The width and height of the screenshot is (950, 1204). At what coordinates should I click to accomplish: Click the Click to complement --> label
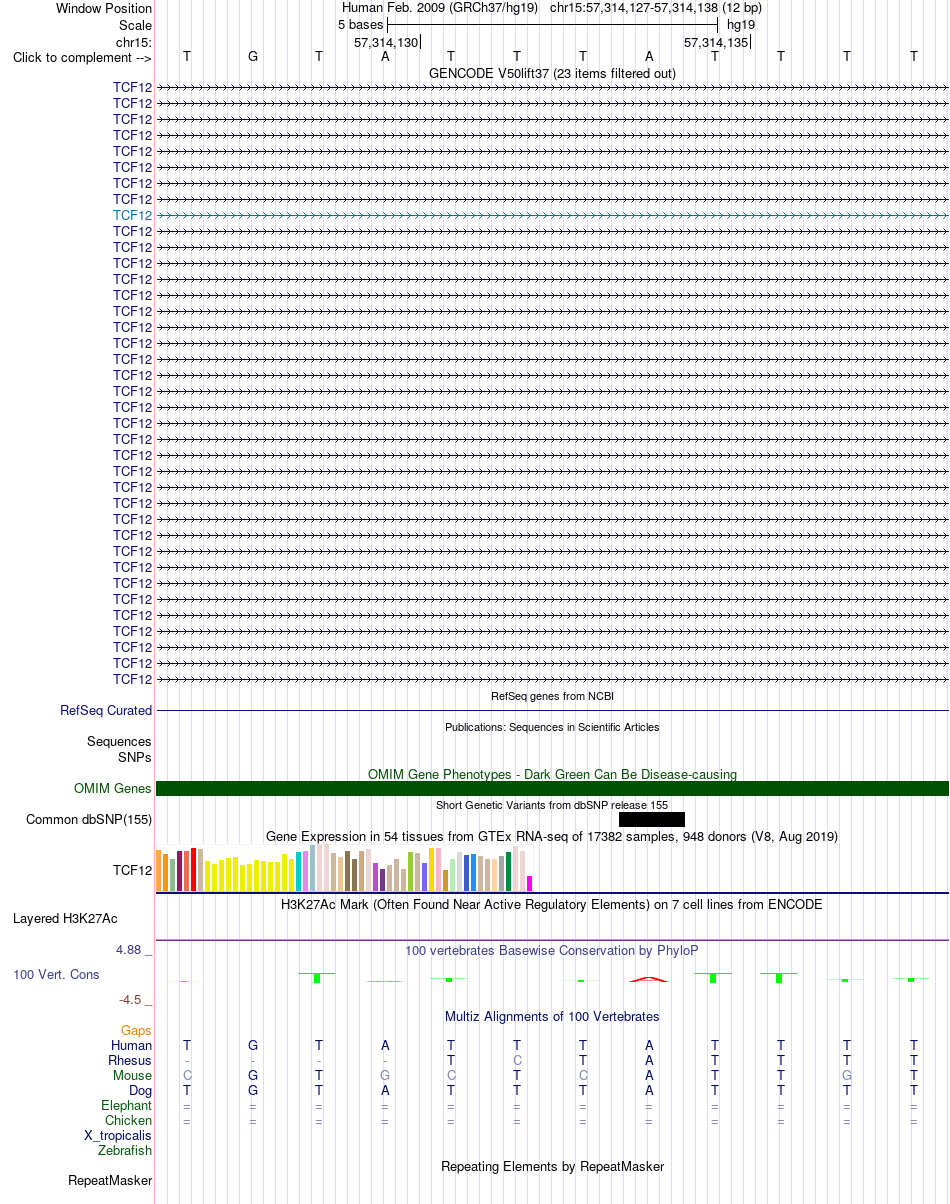pyautogui.click(x=82, y=57)
